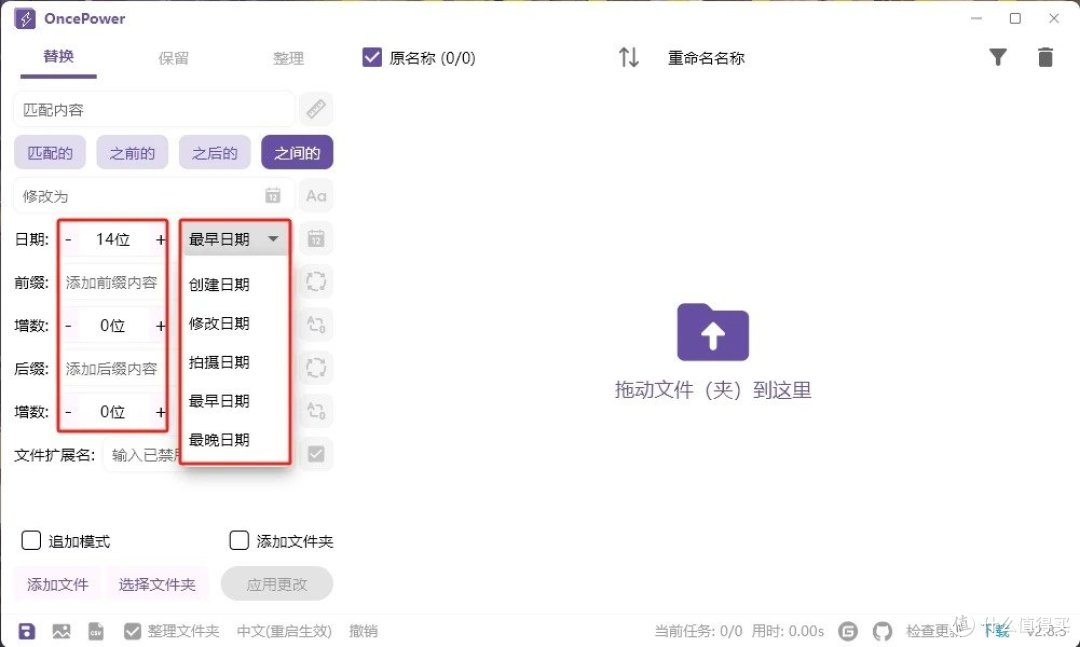
Task: Select the 之前的 mode toggle
Action: tap(132, 152)
